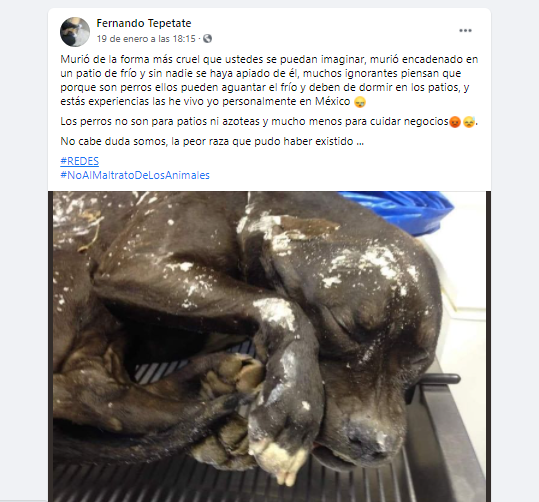Click the line 'No cabe duda somos'
The height and width of the screenshot is (502, 539).
tap(212, 141)
